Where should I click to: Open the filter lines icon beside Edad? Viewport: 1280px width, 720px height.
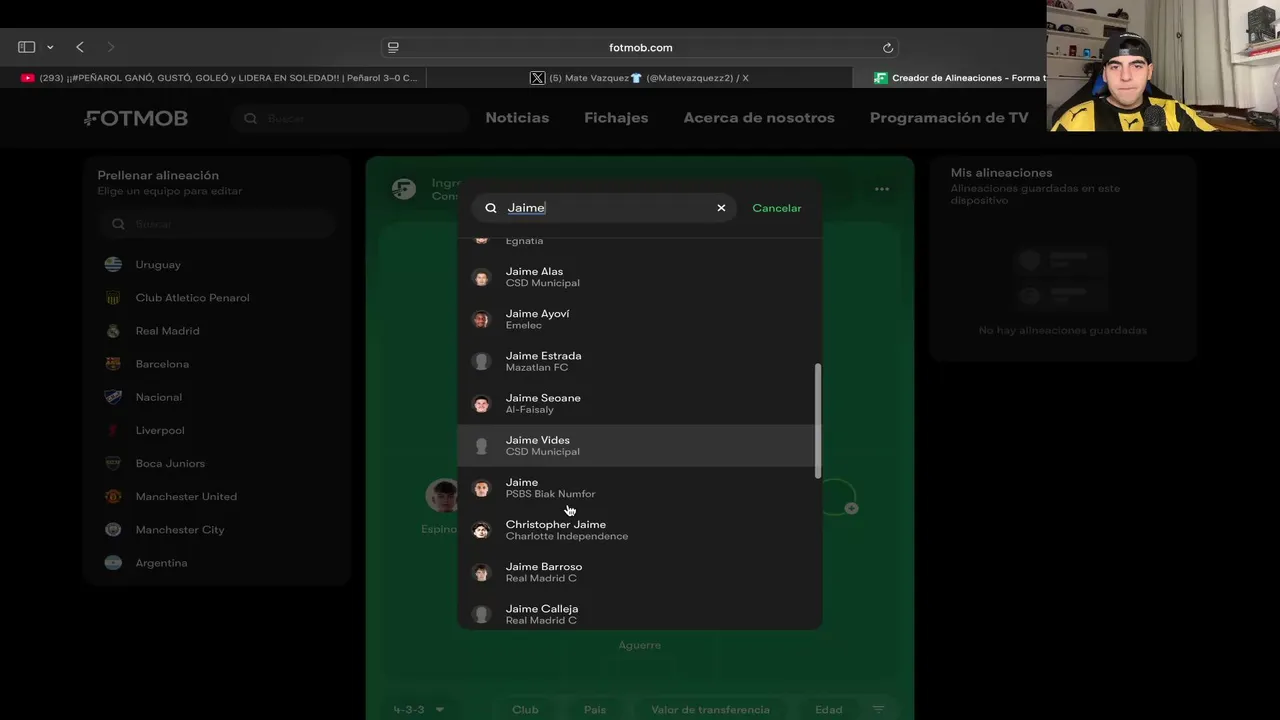pos(879,710)
